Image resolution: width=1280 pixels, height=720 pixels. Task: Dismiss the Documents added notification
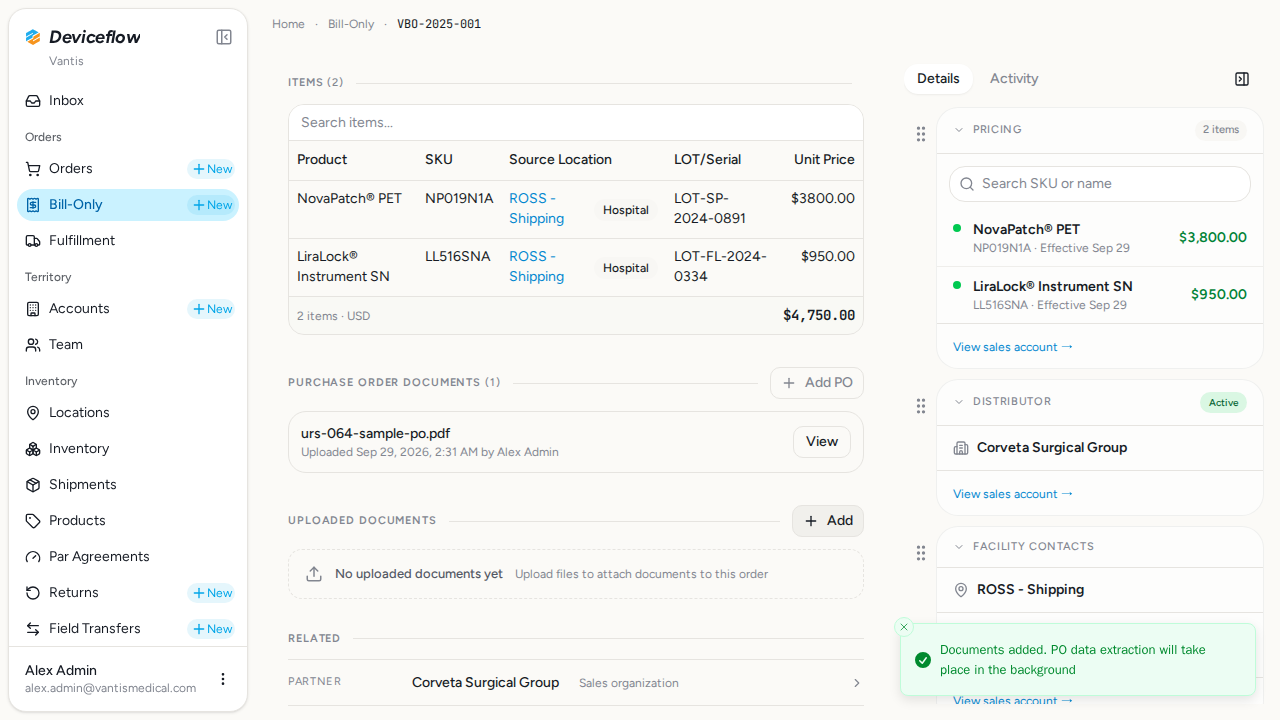[x=904, y=627]
